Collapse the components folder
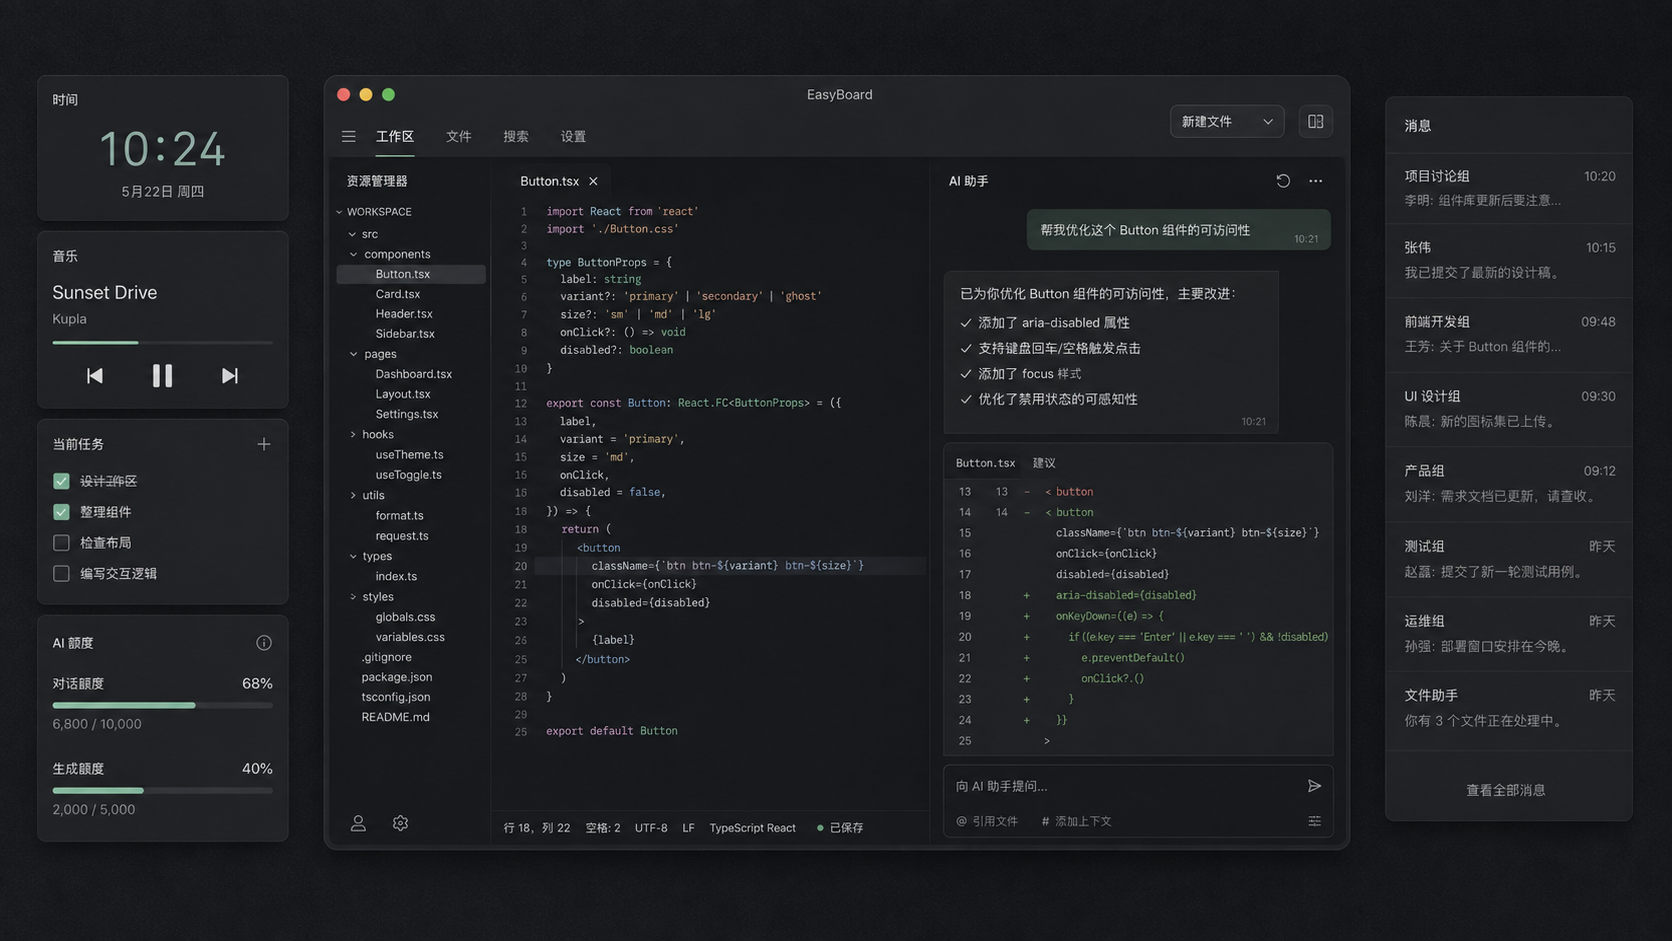Viewport: 1672px width, 941px height. click(x=354, y=254)
